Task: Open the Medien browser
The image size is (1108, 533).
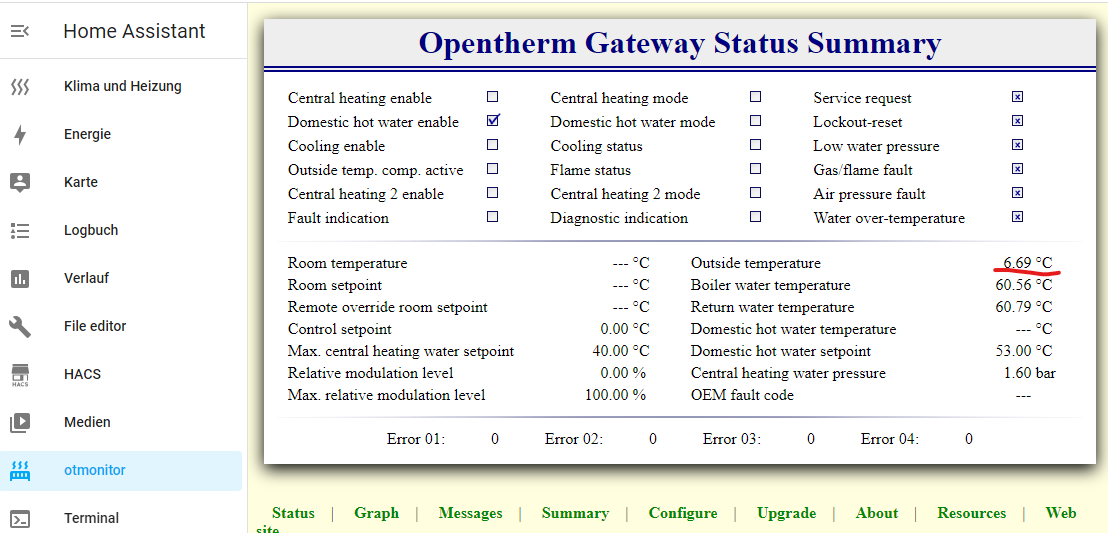Action: (x=88, y=423)
